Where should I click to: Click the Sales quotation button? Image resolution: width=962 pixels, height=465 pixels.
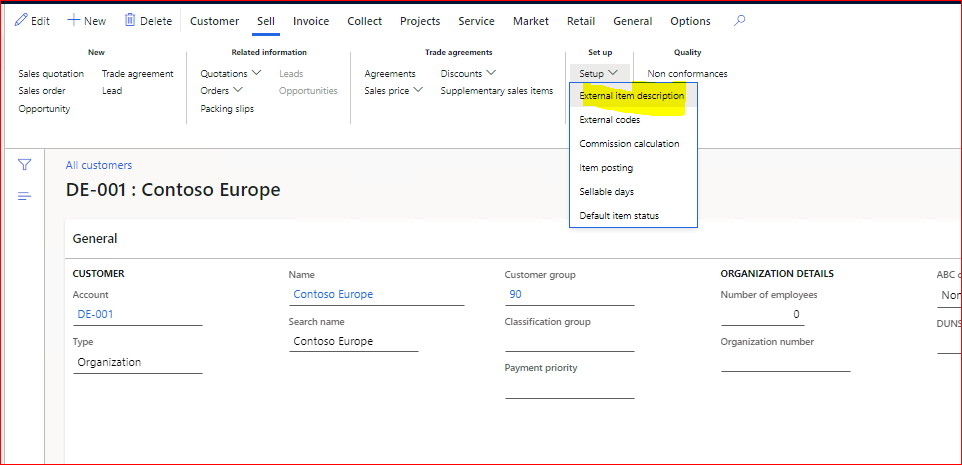point(51,73)
